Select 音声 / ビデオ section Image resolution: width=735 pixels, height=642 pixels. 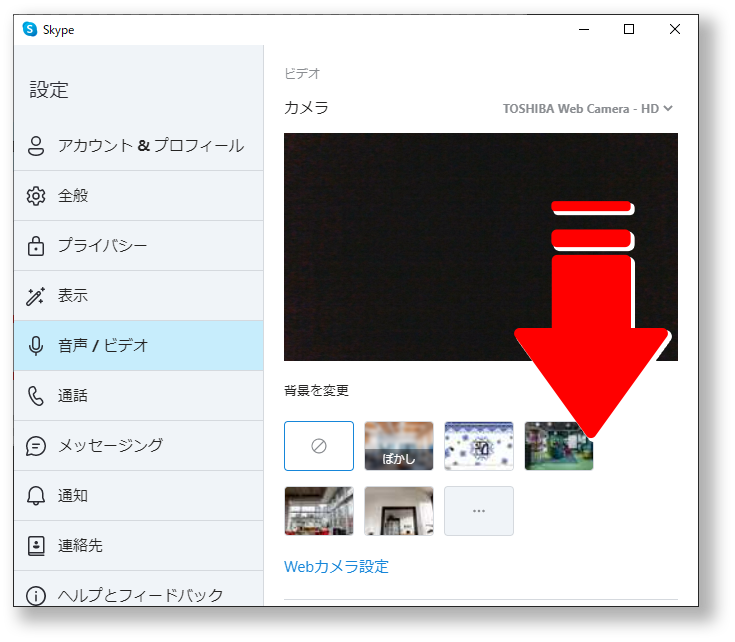[x=139, y=346]
